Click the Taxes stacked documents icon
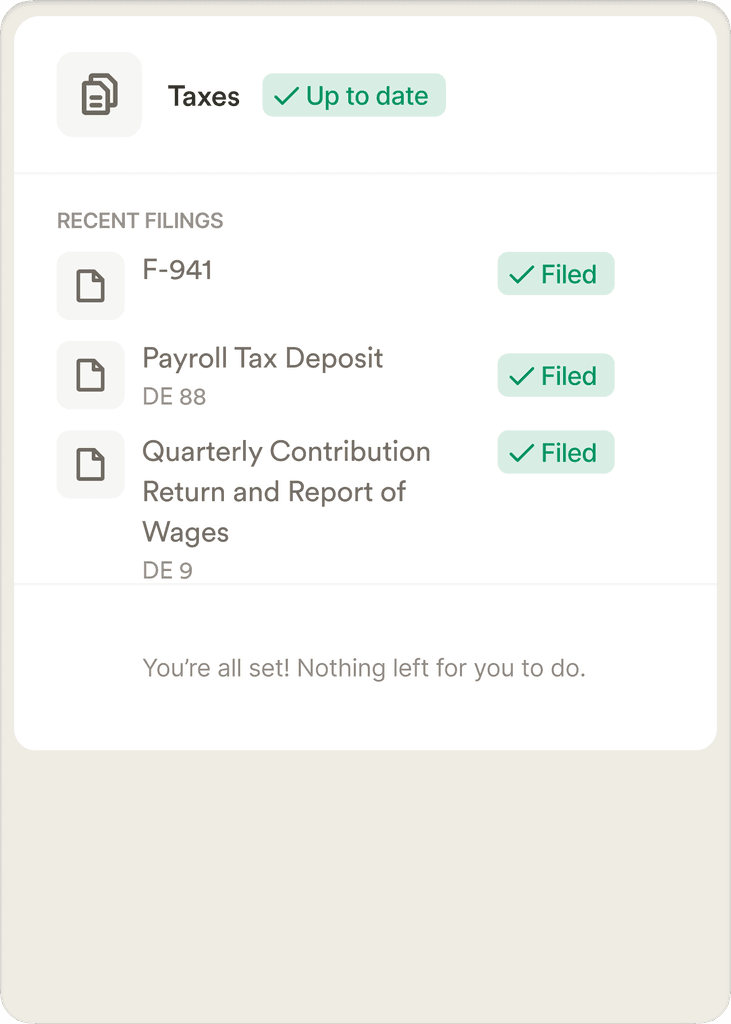The image size is (731, 1024). [99, 95]
